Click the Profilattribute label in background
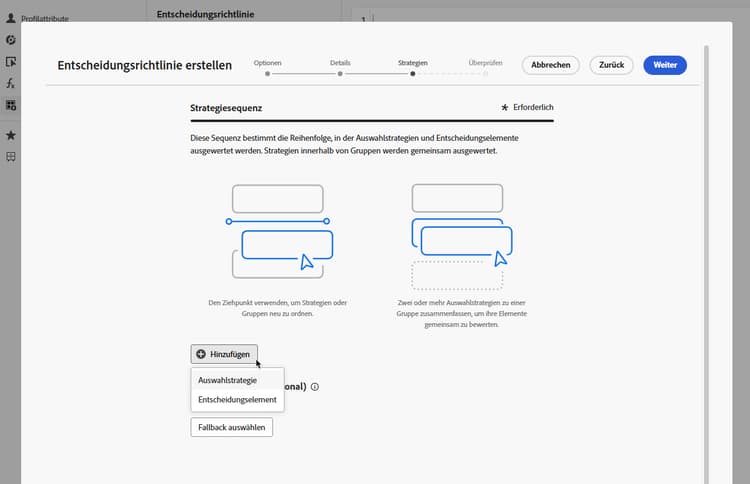750x484 pixels. point(45,19)
